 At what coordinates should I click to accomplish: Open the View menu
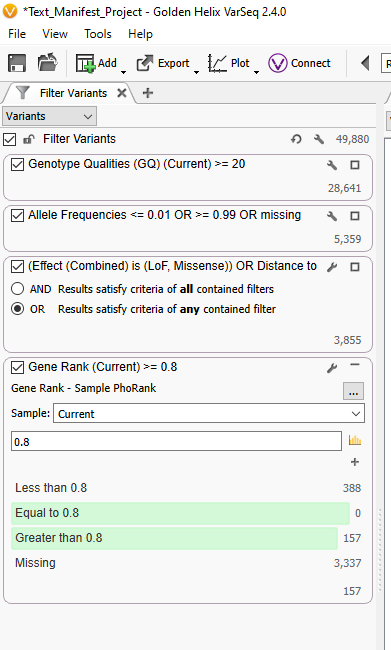pyautogui.click(x=55, y=34)
